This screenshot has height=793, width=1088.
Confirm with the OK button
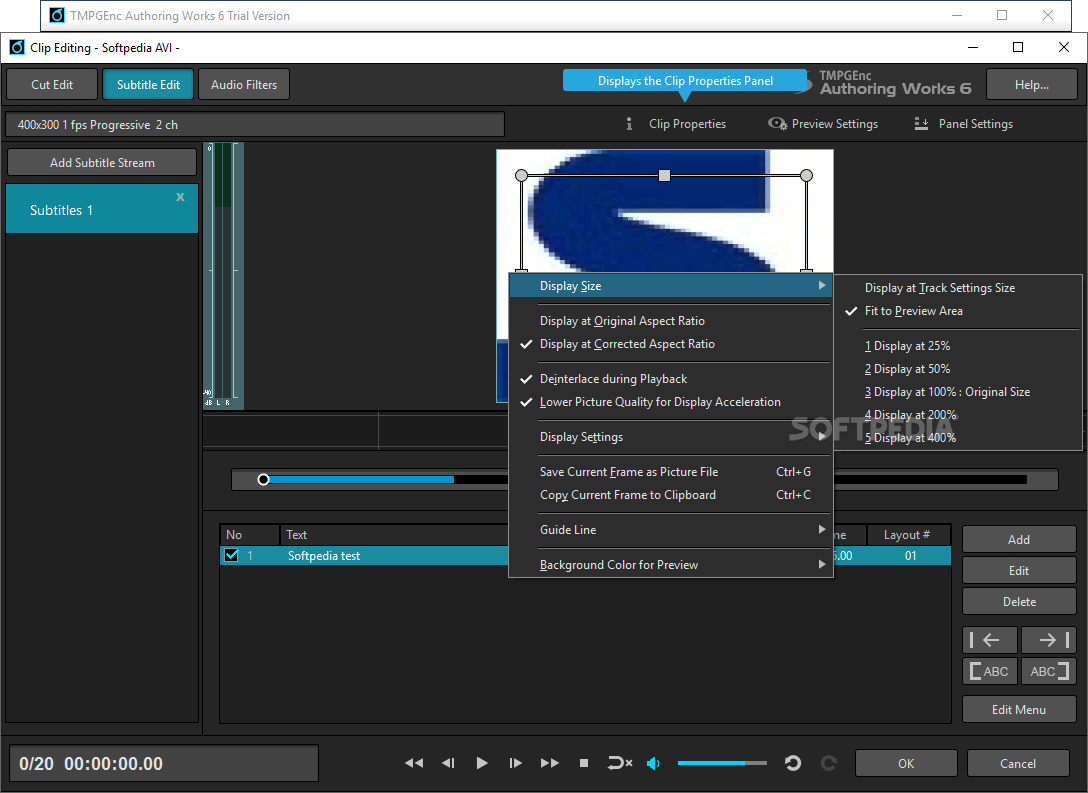point(906,763)
